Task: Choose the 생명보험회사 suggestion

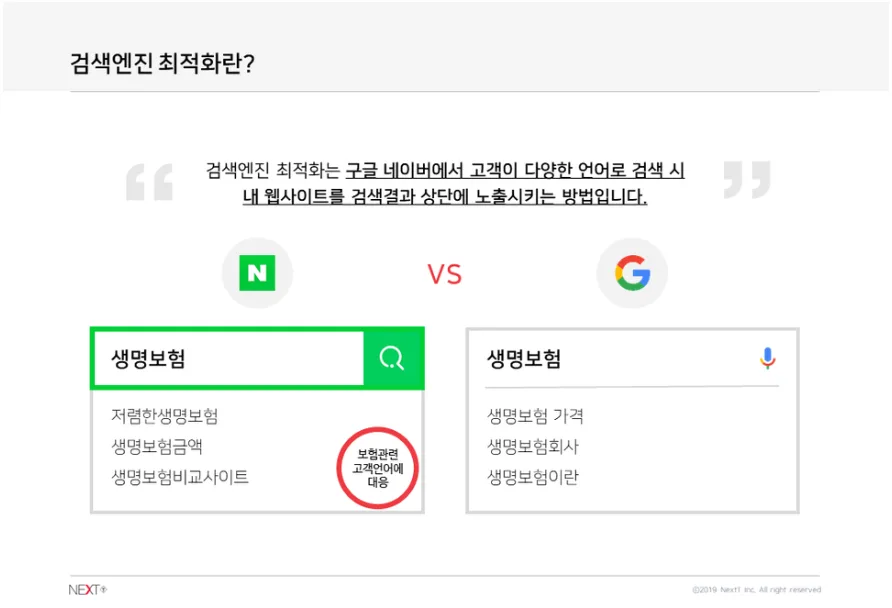Action: pos(533,446)
